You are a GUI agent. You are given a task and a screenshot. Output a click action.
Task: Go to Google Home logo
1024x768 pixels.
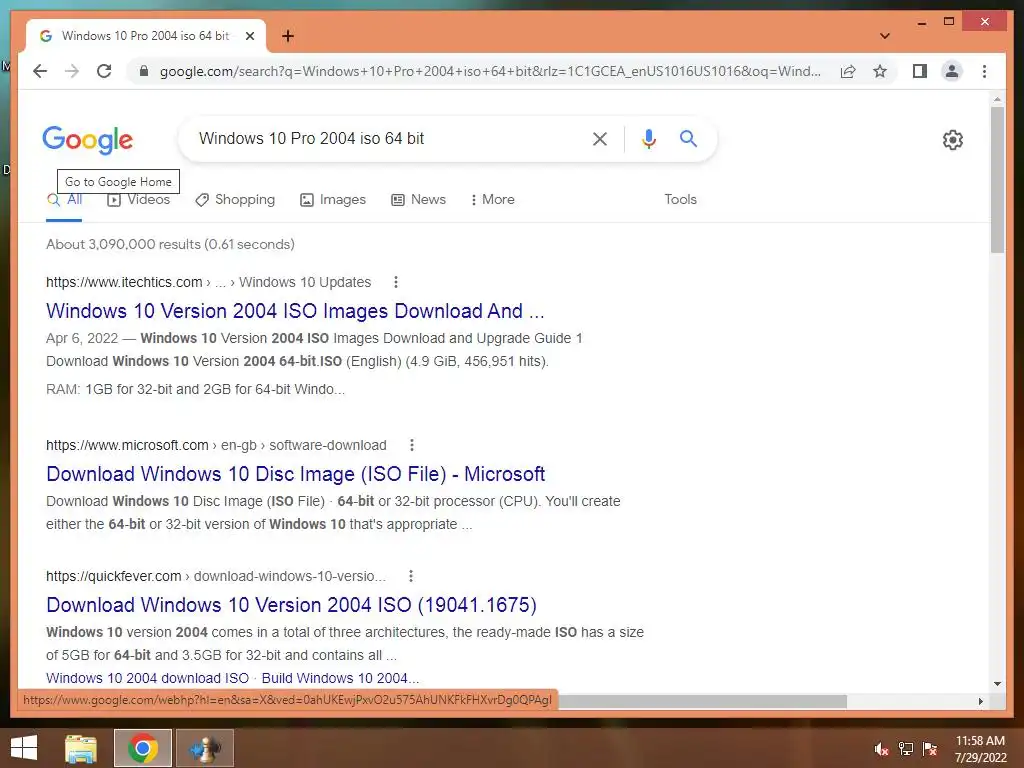pos(88,140)
